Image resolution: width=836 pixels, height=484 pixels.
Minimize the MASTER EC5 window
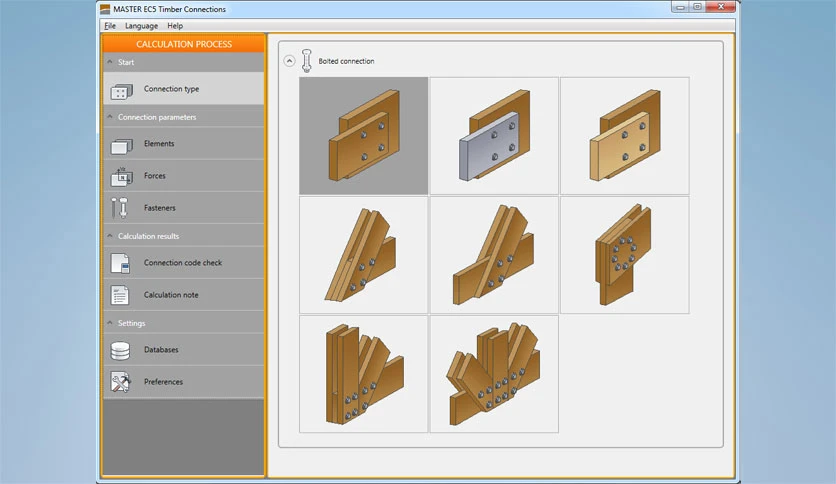(x=680, y=7)
